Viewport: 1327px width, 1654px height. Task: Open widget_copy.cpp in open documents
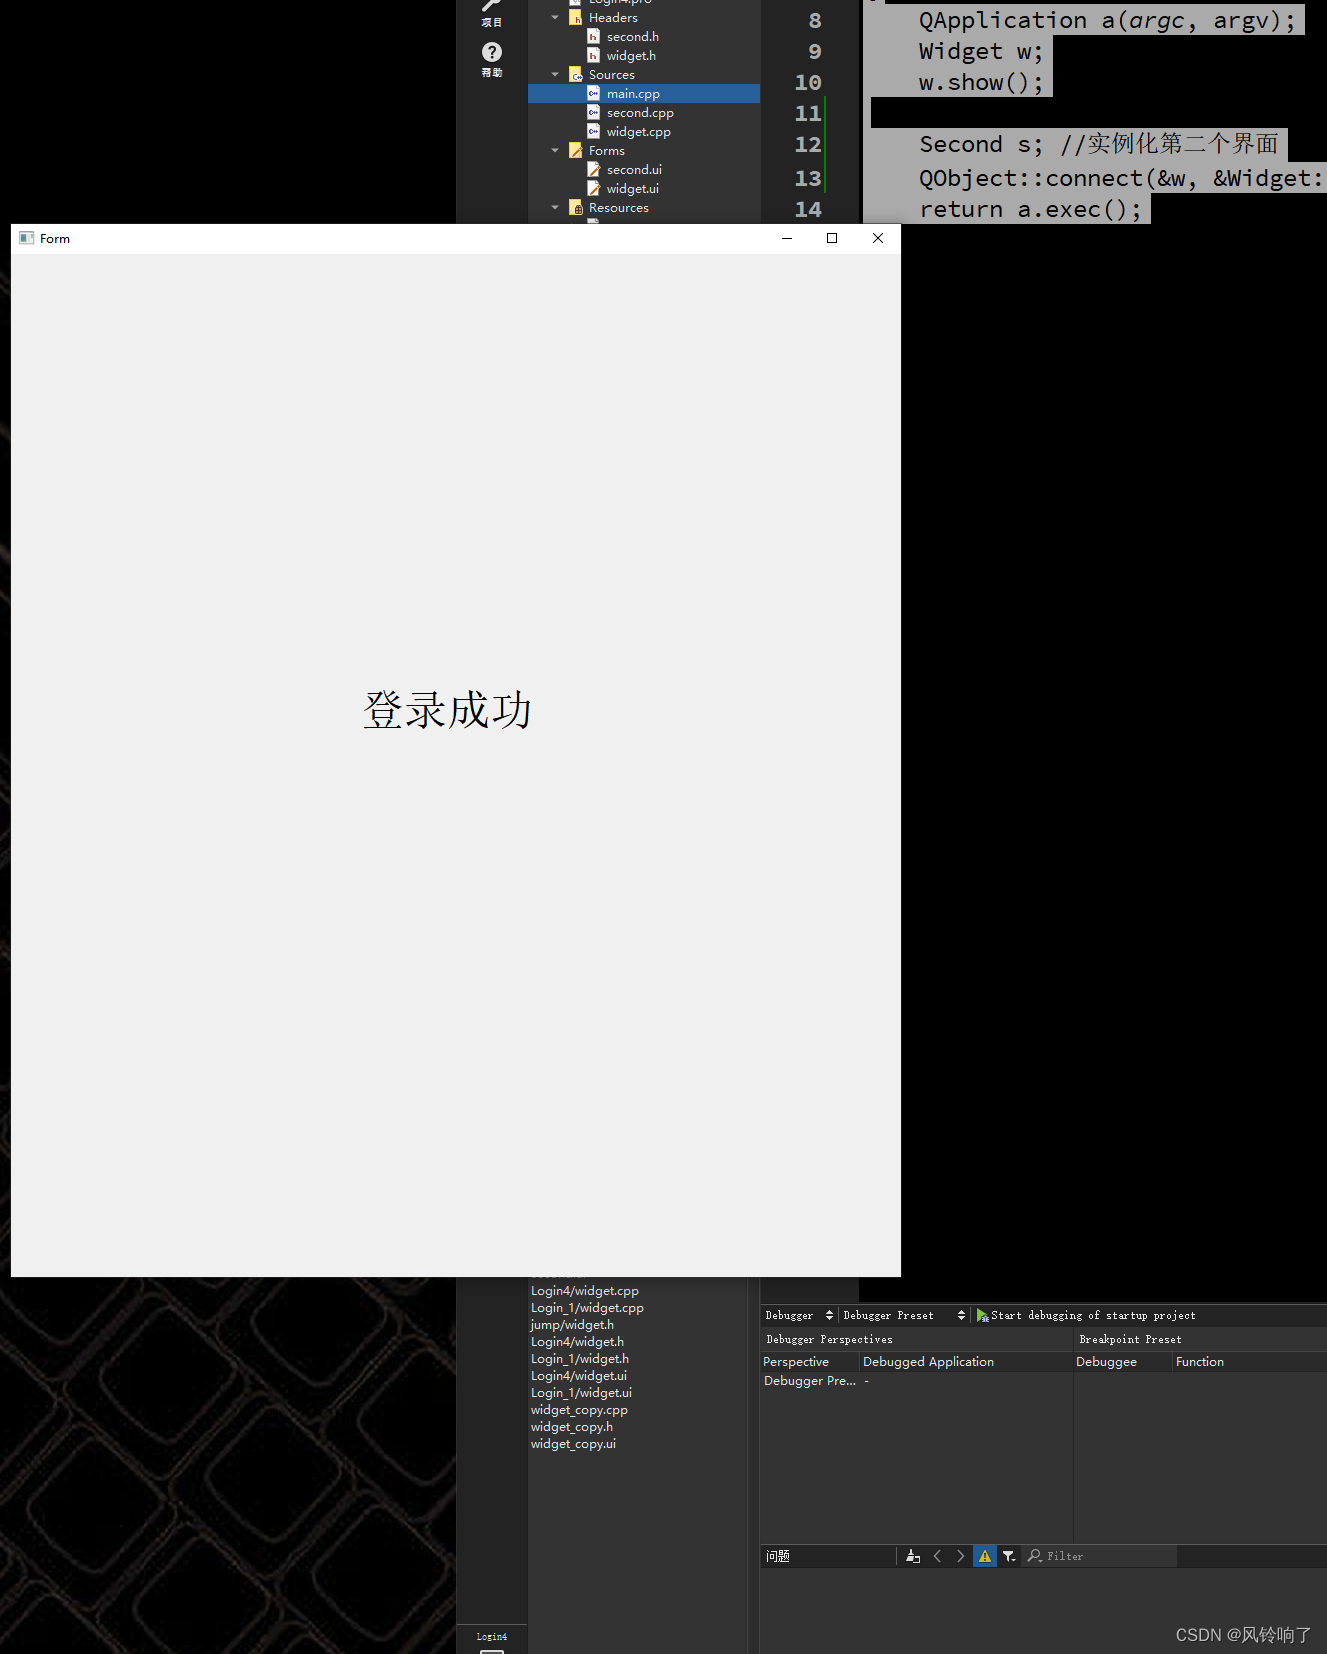(x=579, y=1410)
